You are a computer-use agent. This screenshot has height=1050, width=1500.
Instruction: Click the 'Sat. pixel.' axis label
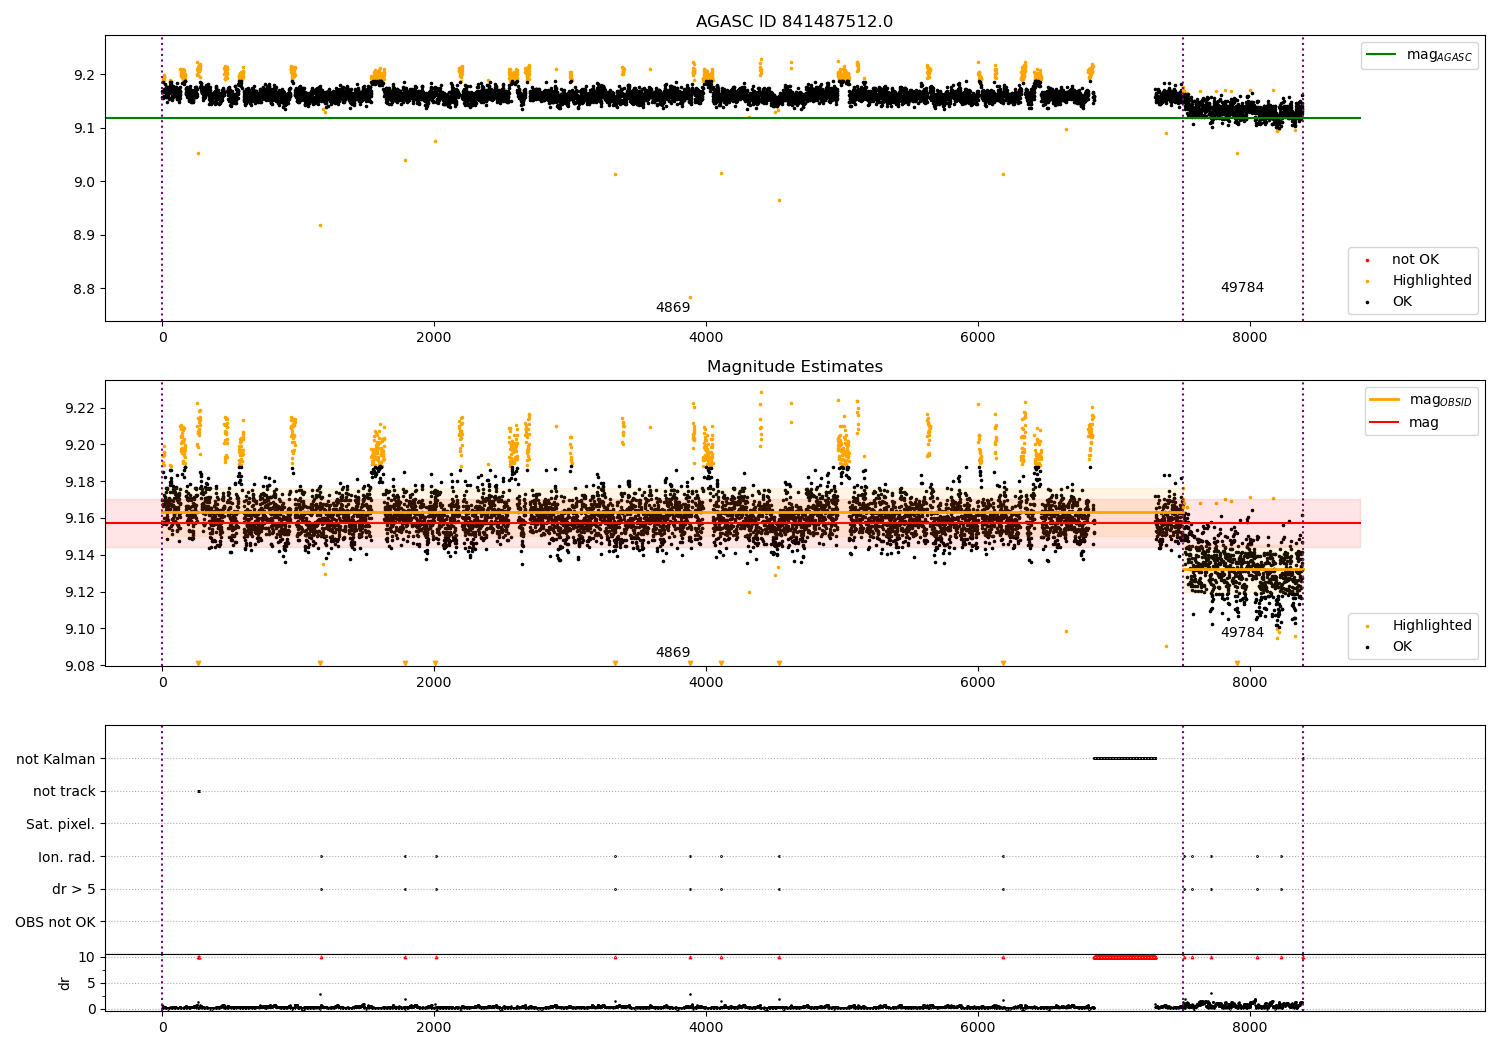(60, 824)
